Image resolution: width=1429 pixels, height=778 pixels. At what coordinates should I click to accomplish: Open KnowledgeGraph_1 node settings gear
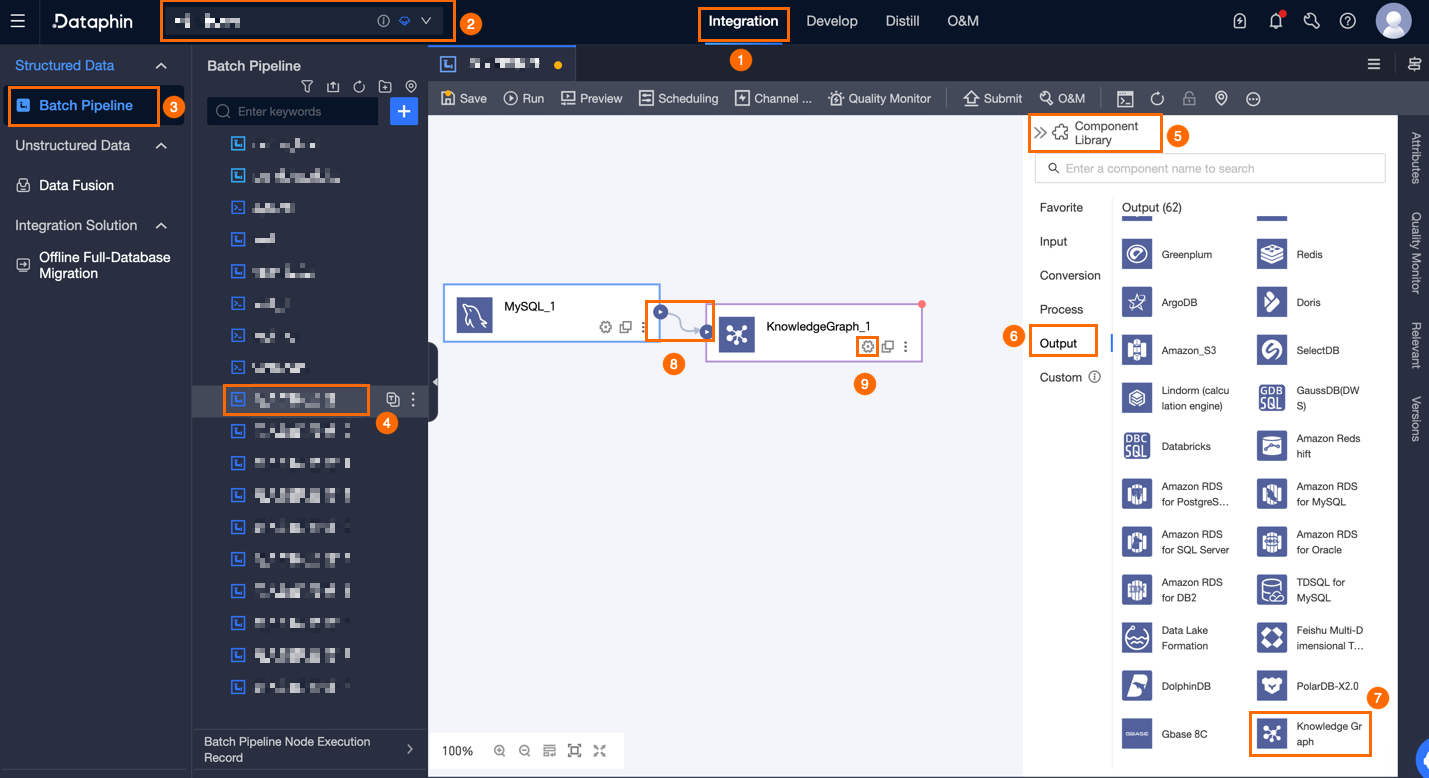pos(867,346)
